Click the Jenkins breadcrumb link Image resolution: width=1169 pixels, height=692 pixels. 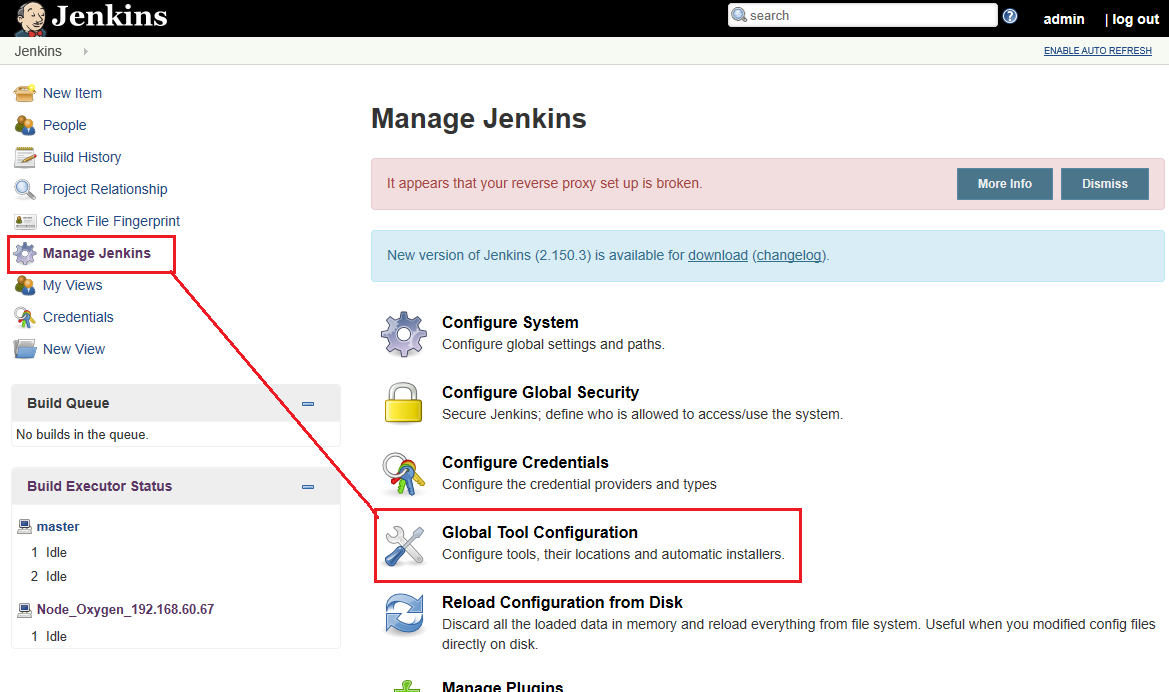[x=38, y=51]
